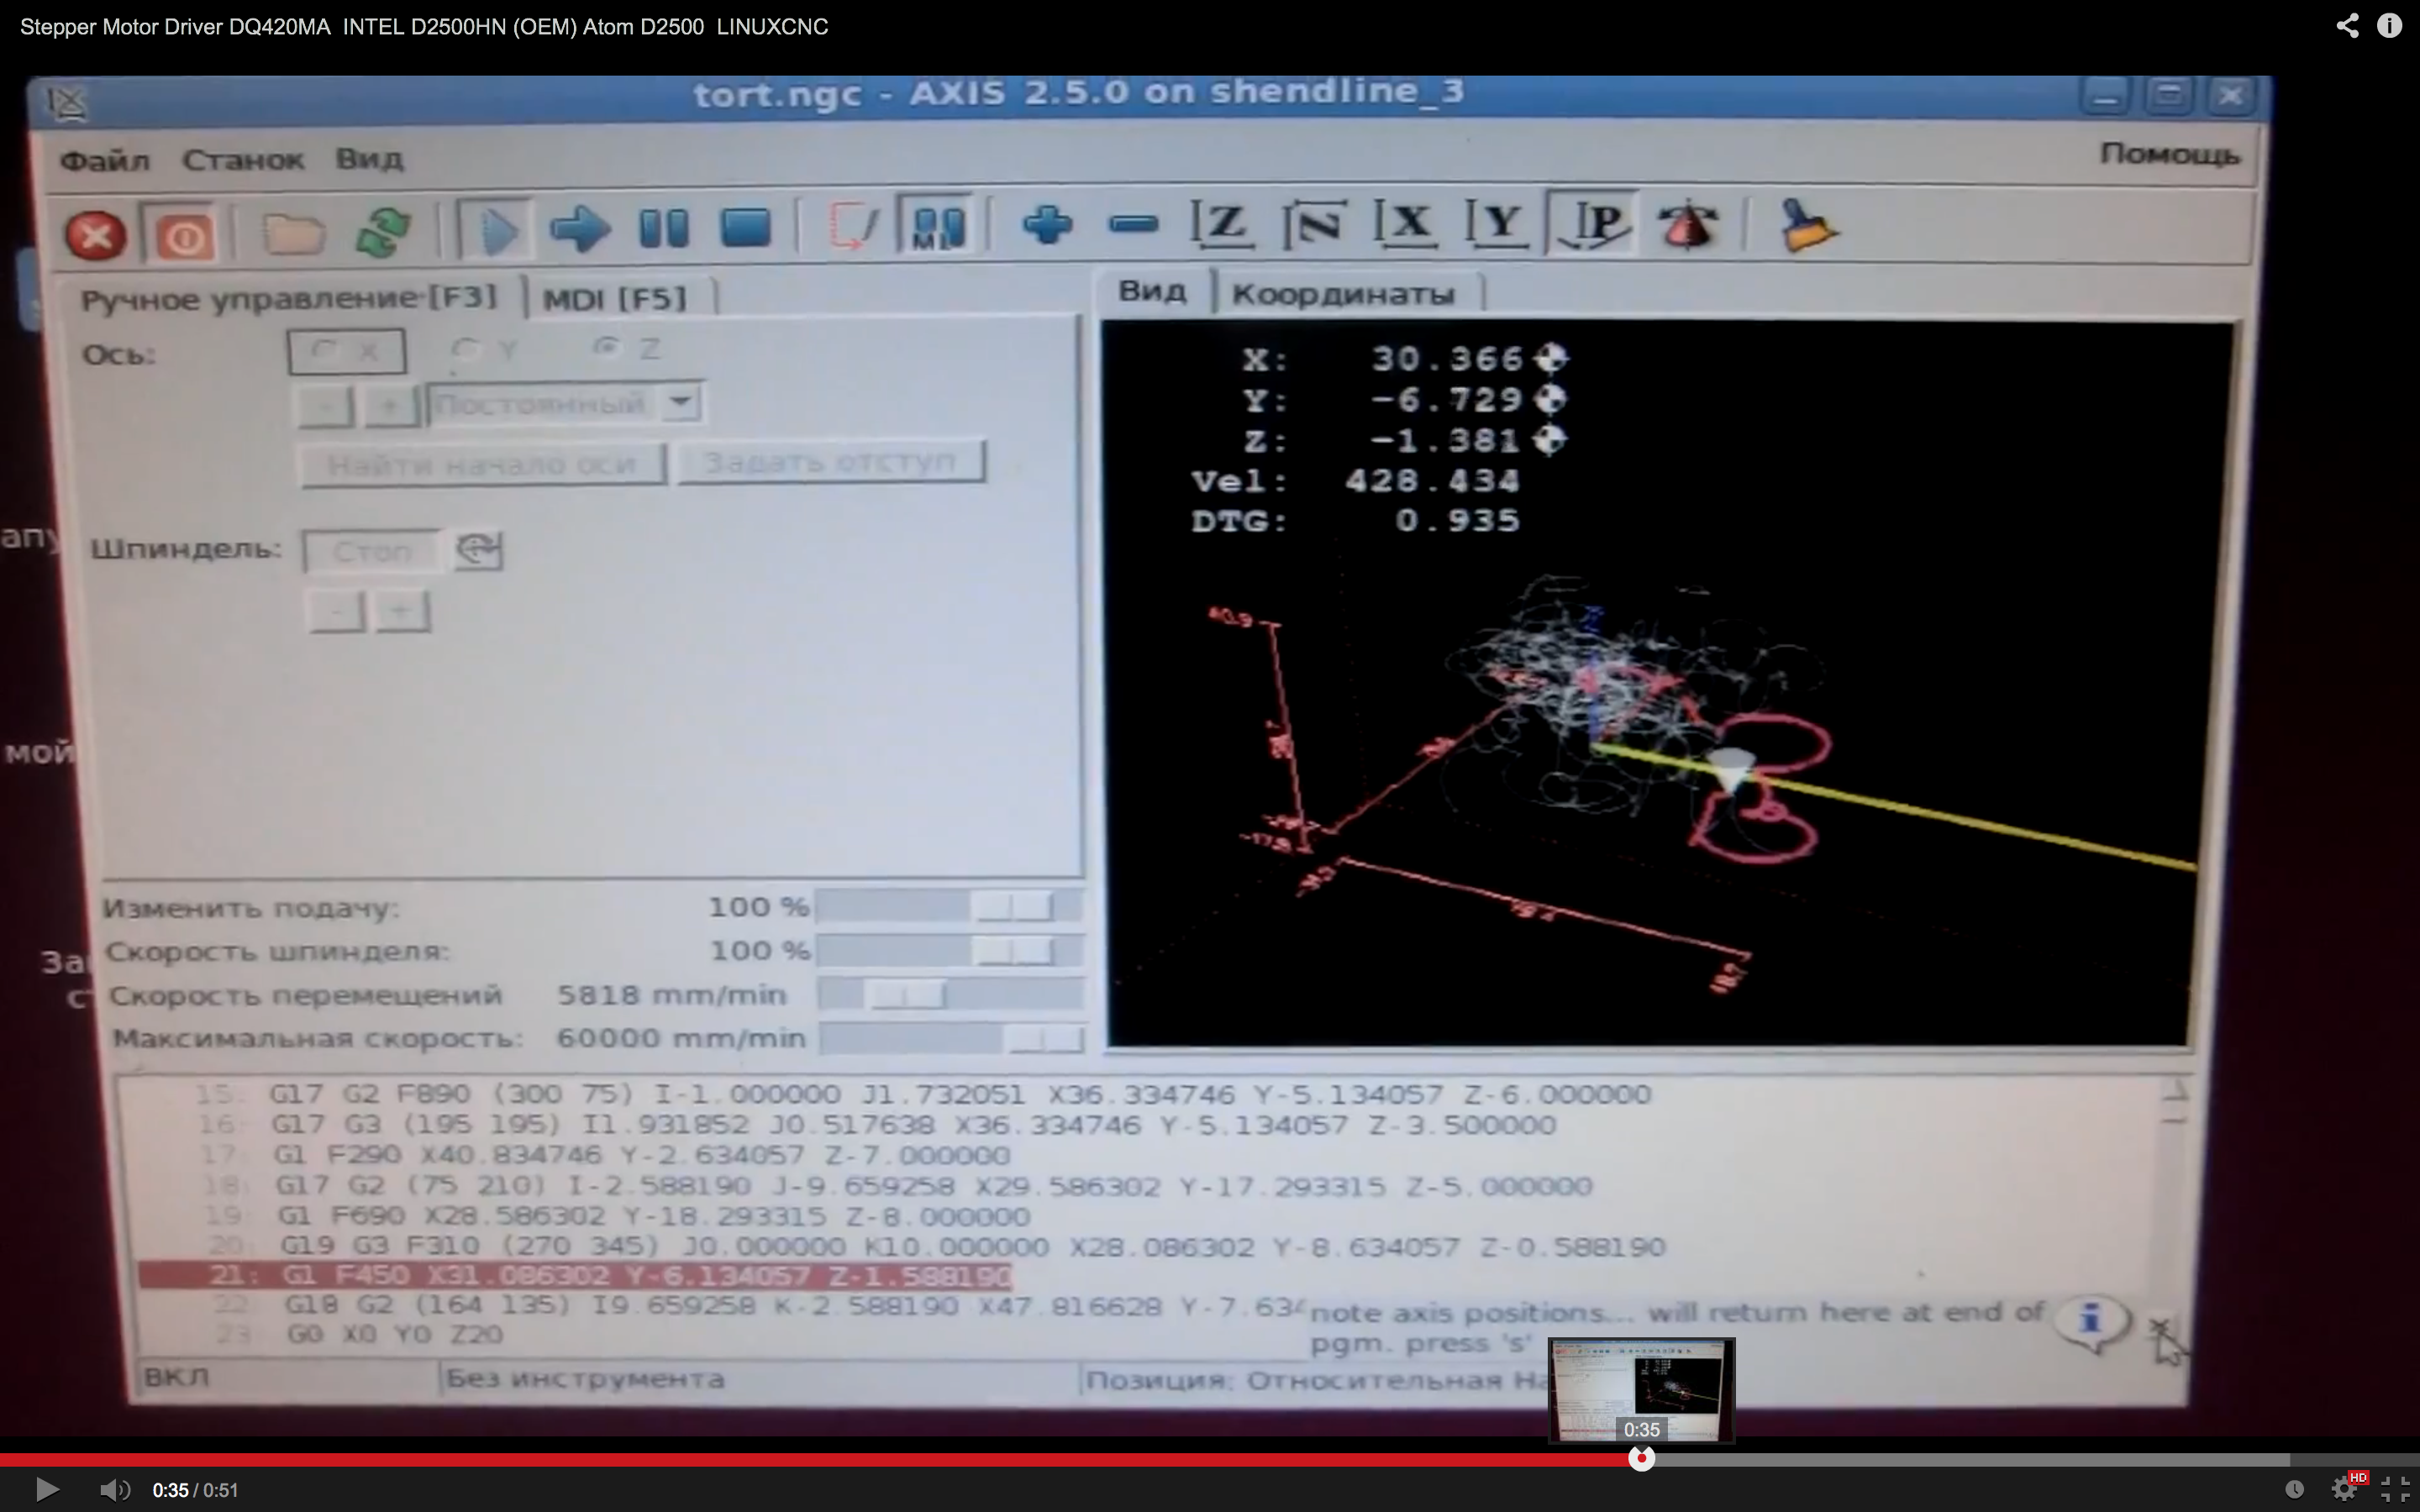The image size is (2420, 1512).
Task: Switch to top Z view
Action: pos(1221,223)
